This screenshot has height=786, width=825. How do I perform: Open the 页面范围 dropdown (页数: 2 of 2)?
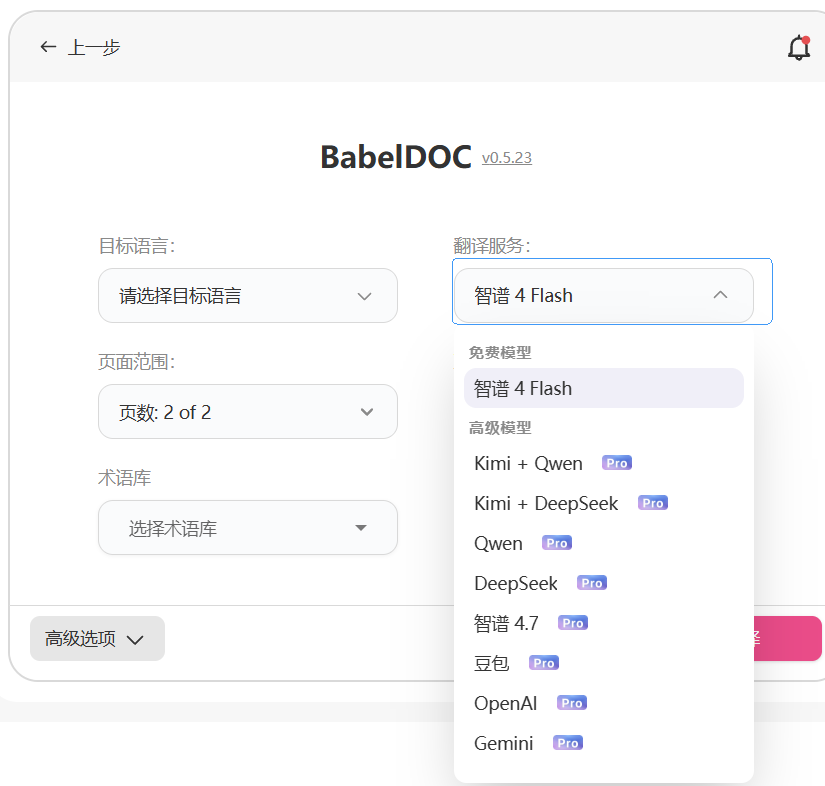(x=248, y=411)
